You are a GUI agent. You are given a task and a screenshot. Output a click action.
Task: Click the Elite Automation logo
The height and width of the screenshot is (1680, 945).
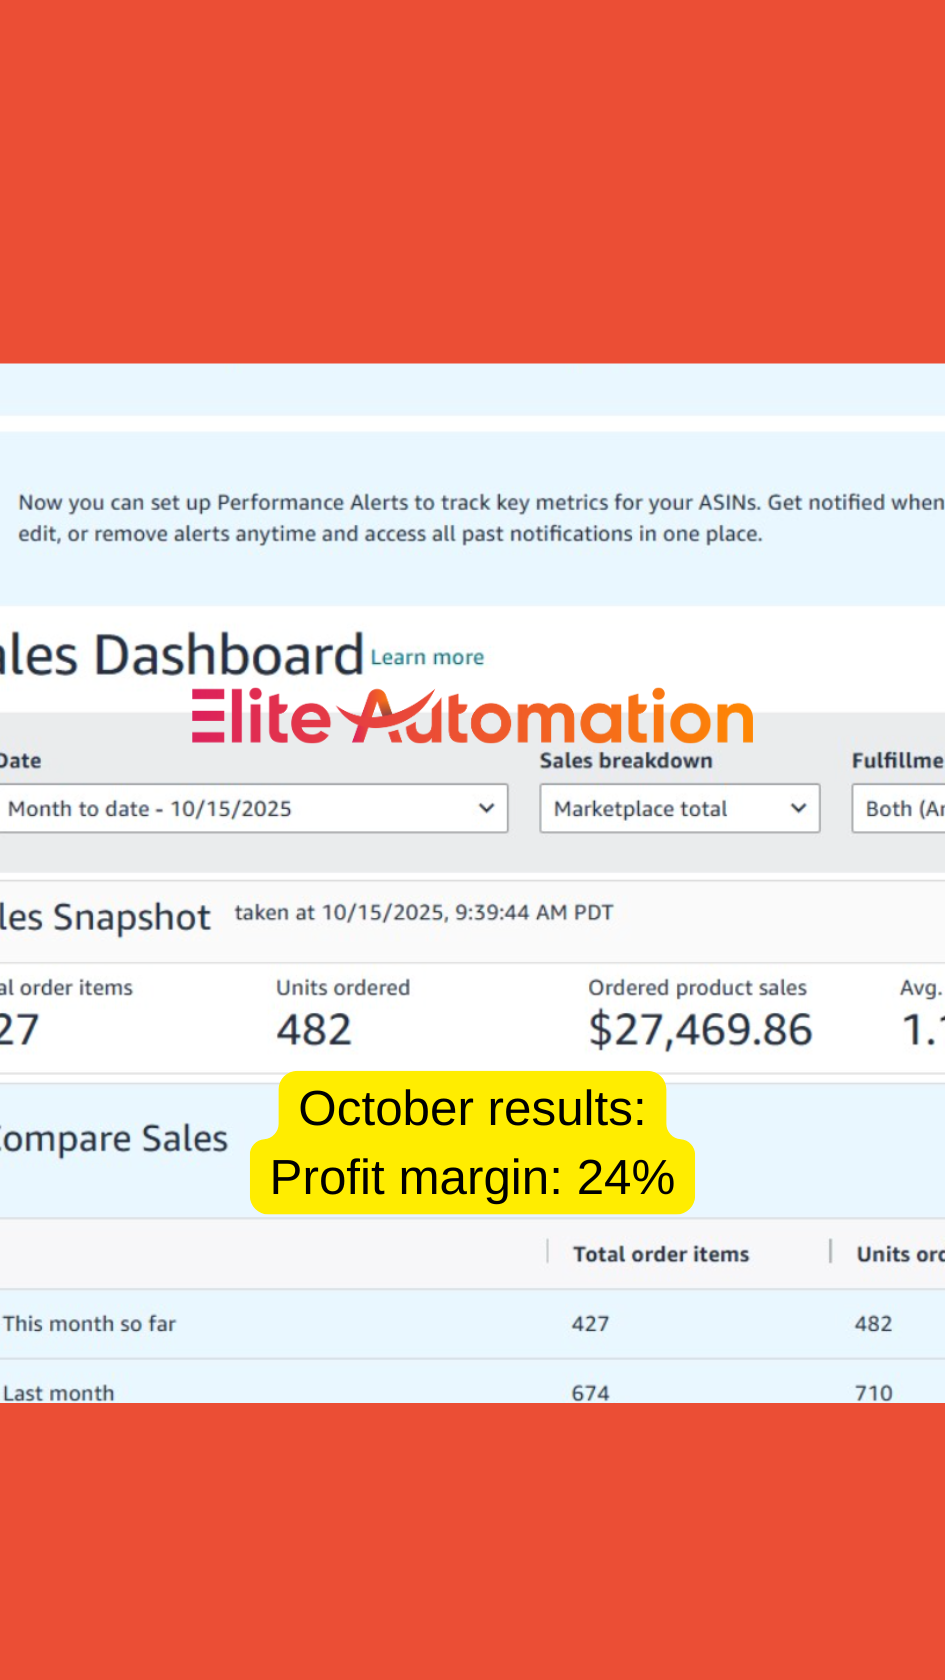[x=472, y=716]
